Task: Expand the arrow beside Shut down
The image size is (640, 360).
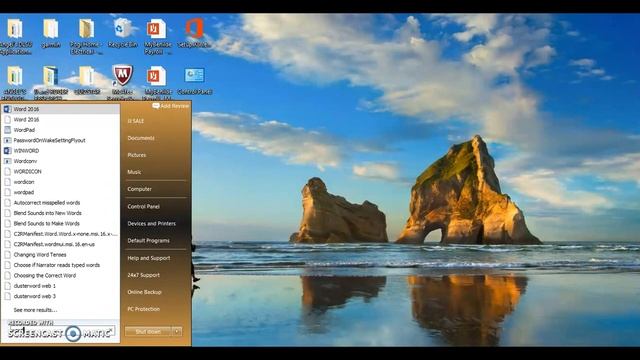Action: 177,331
